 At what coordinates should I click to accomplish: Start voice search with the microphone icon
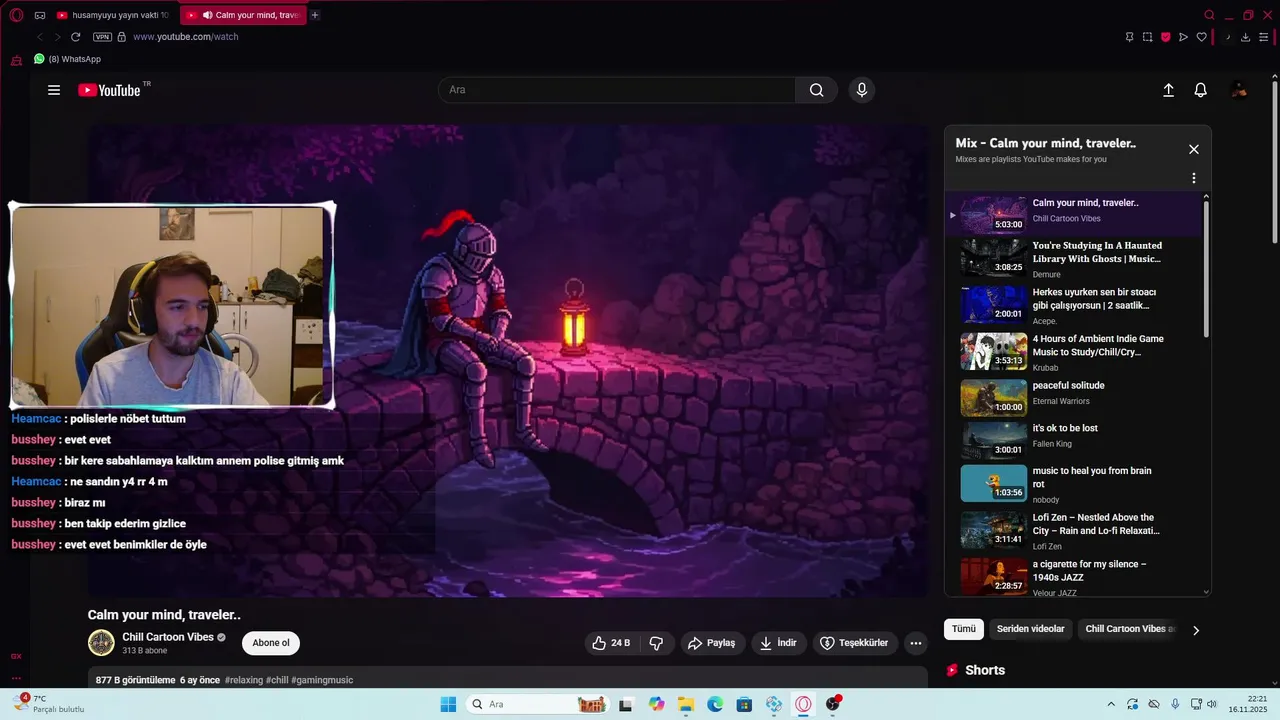tap(862, 90)
